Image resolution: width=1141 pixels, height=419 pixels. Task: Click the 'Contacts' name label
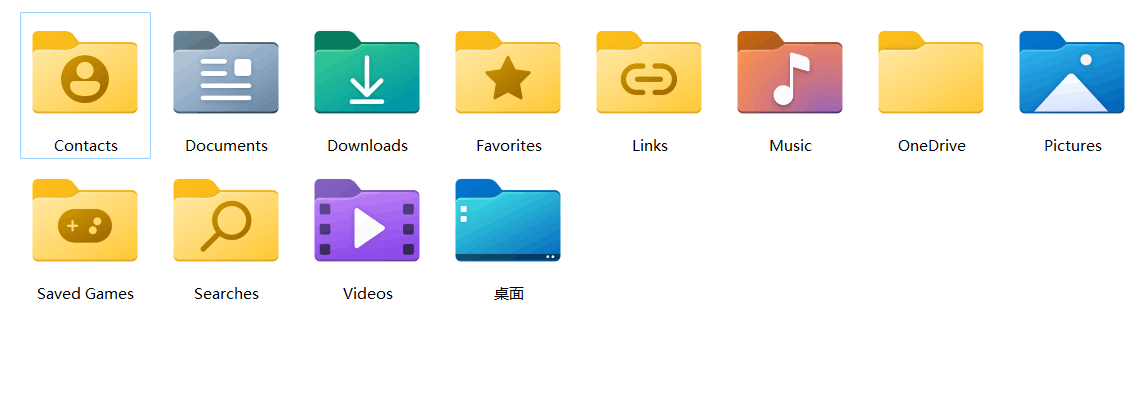[x=86, y=145]
